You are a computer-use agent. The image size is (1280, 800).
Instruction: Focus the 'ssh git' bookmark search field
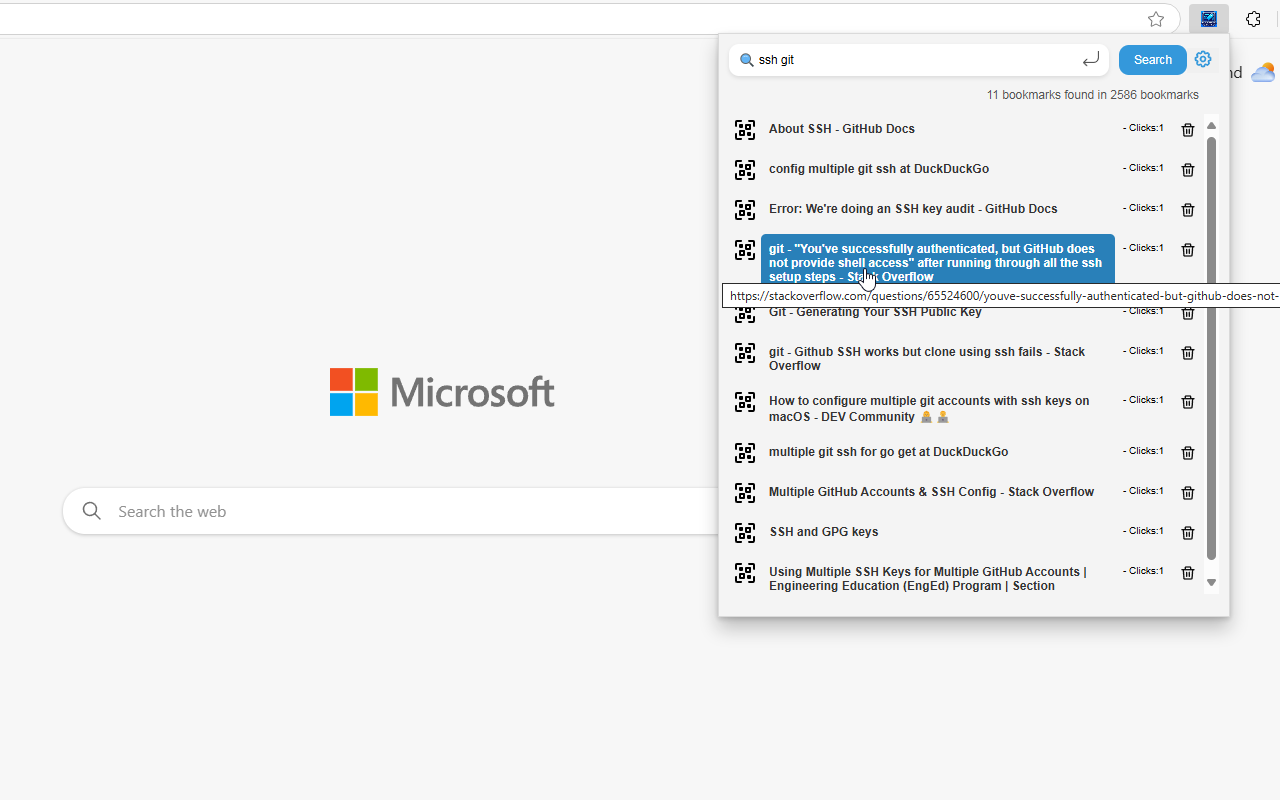click(x=918, y=60)
